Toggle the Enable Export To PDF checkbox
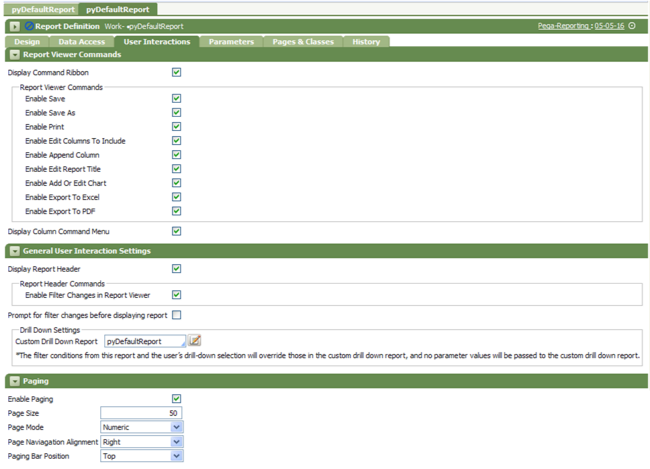The height and width of the screenshot is (469, 650). (x=176, y=211)
